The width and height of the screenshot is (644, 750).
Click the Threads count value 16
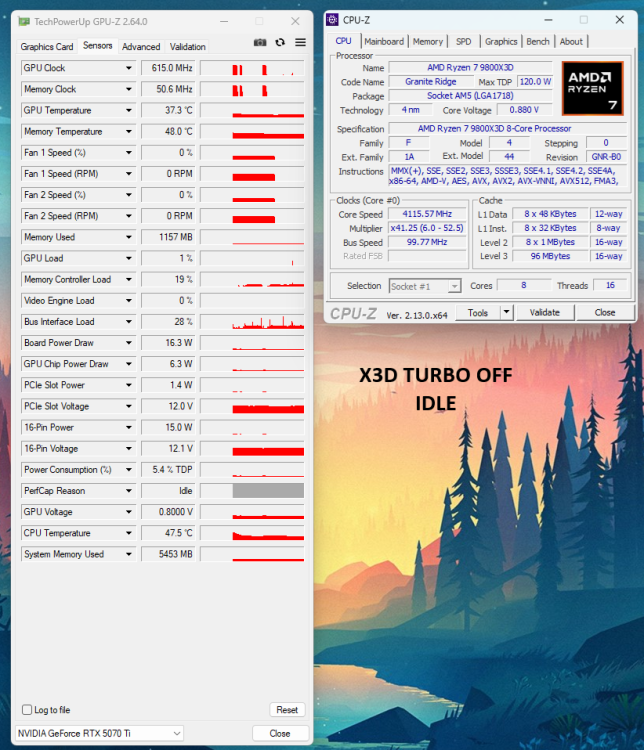(x=610, y=285)
